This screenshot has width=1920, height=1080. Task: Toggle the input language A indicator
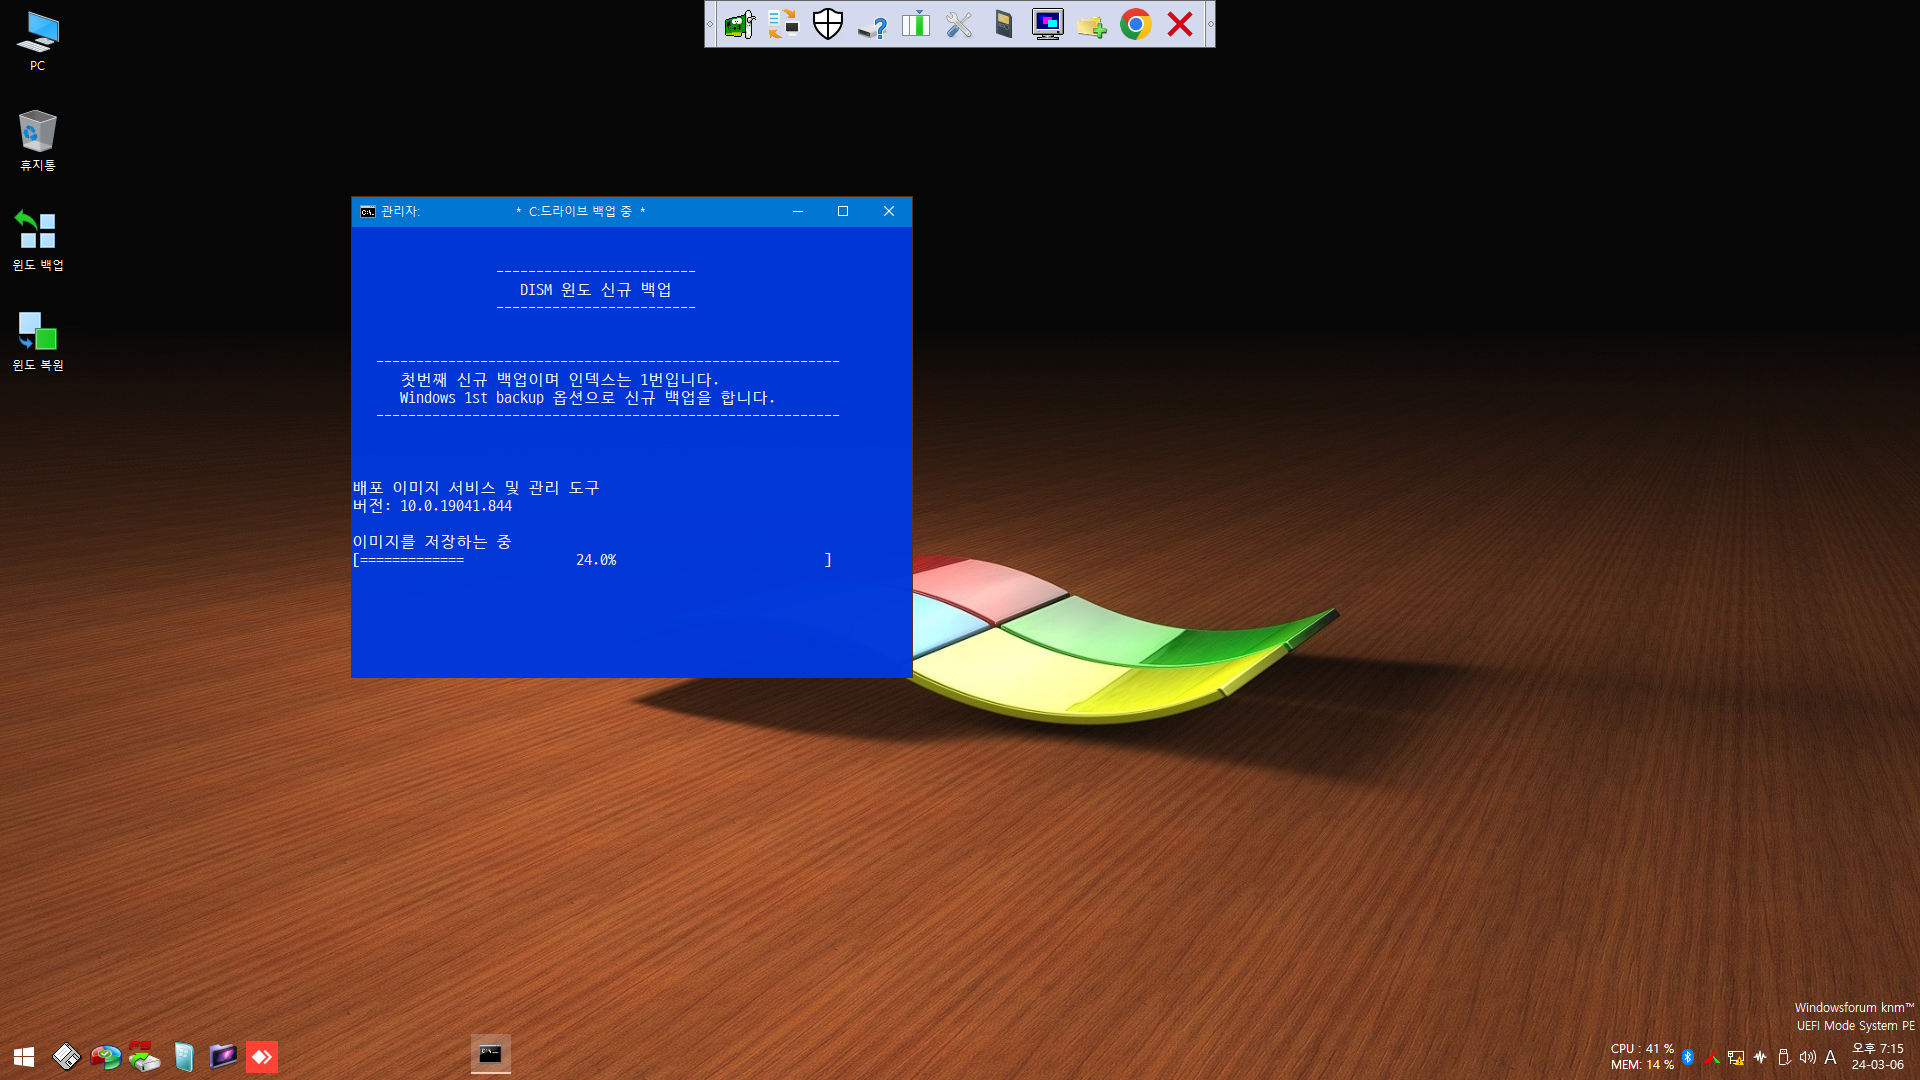pos(1830,1057)
